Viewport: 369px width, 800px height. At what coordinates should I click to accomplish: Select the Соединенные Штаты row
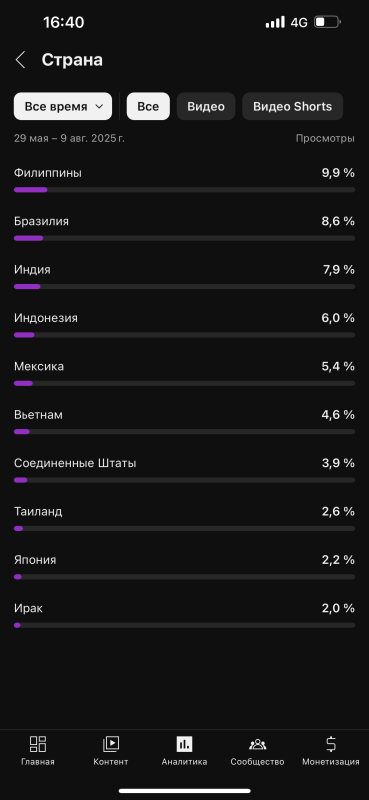(184, 470)
